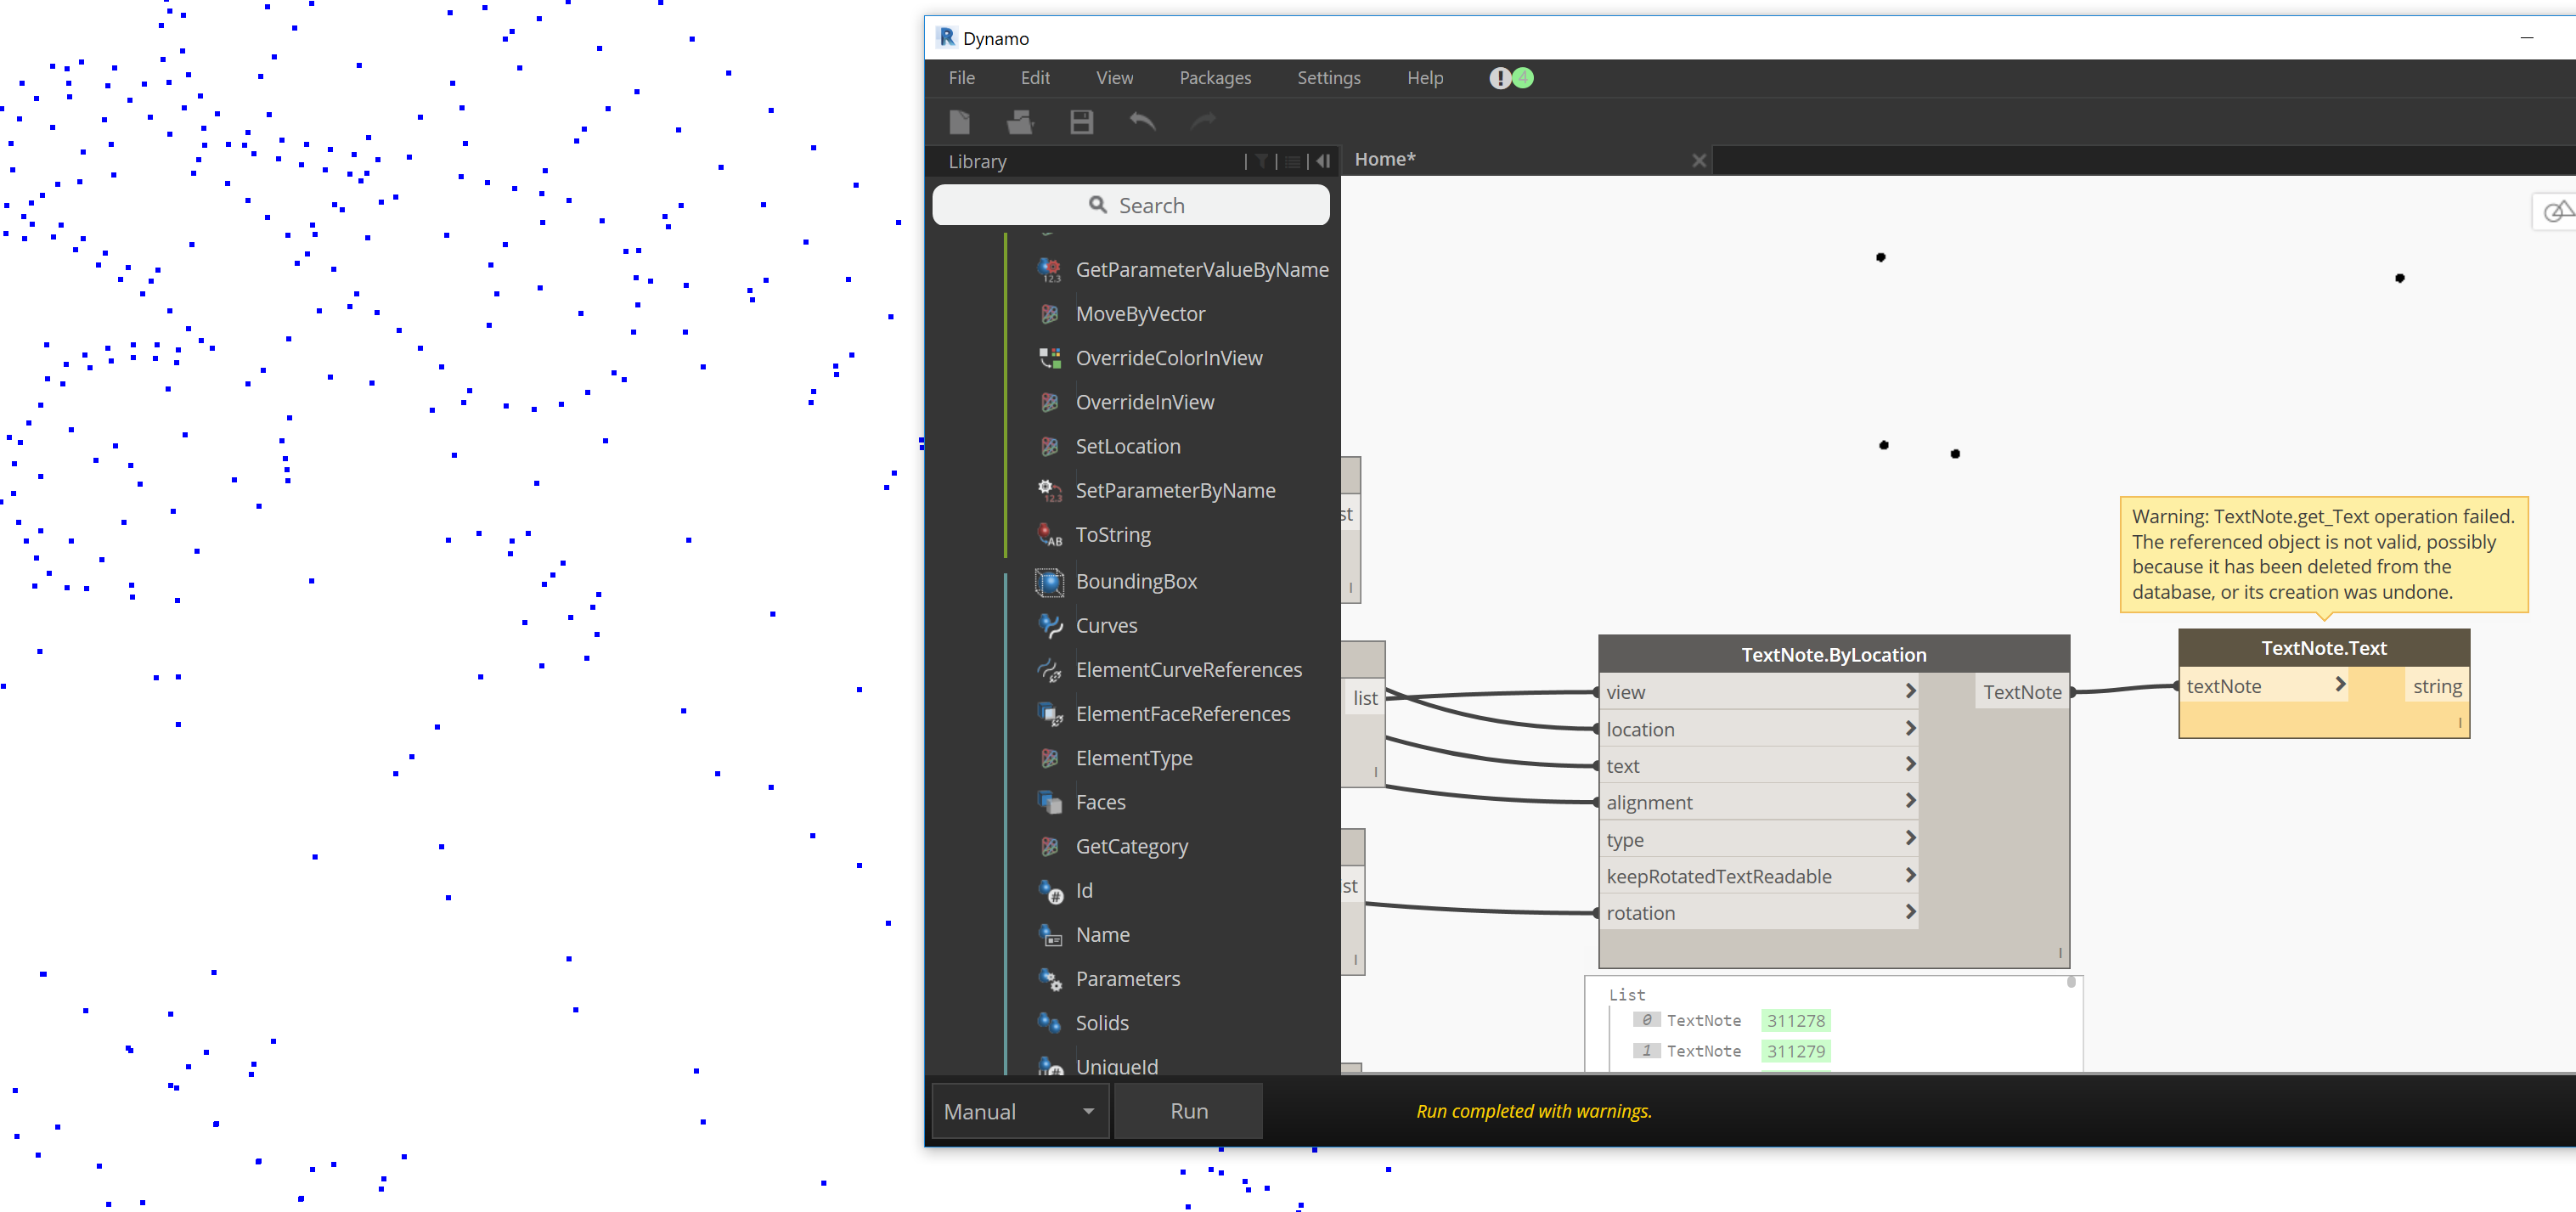Open the Packages menu
Viewport: 2576px width, 1212px height.
[1214, 78]
